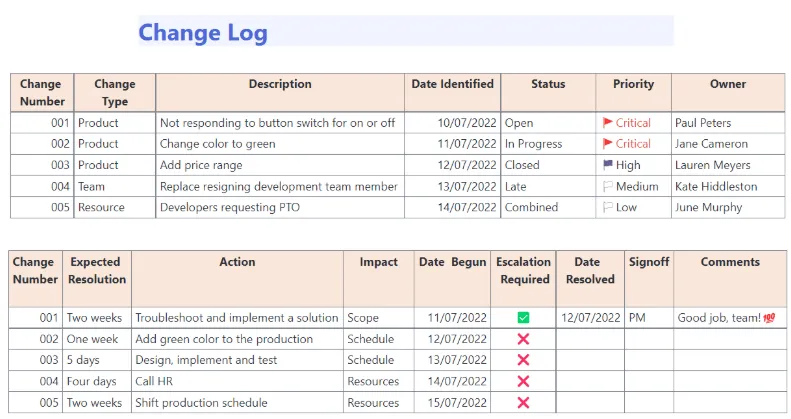
Task: Toggle the red X escalation box for change 002
Action: pos(523,339)
